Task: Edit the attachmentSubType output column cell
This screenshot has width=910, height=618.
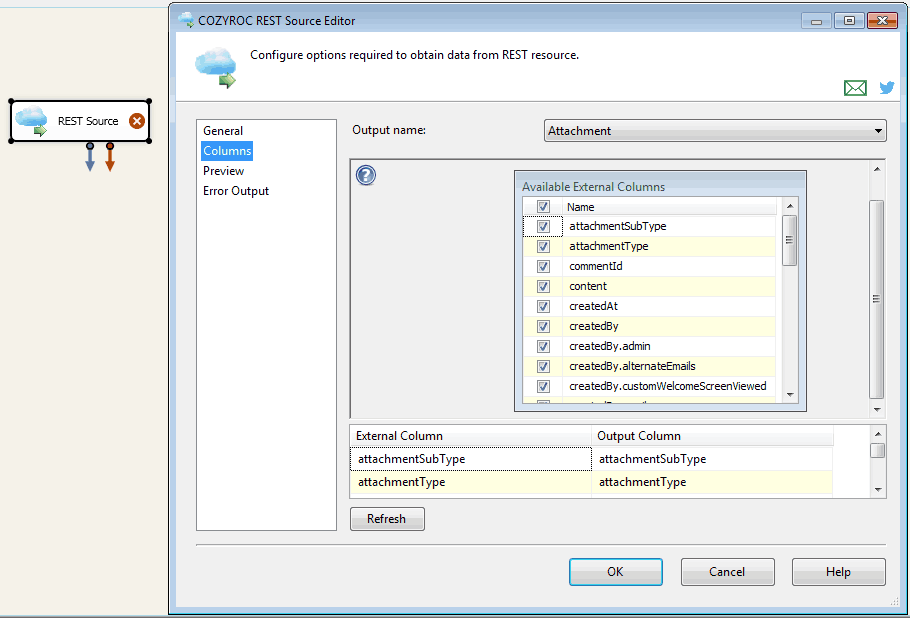Action: 712,459
